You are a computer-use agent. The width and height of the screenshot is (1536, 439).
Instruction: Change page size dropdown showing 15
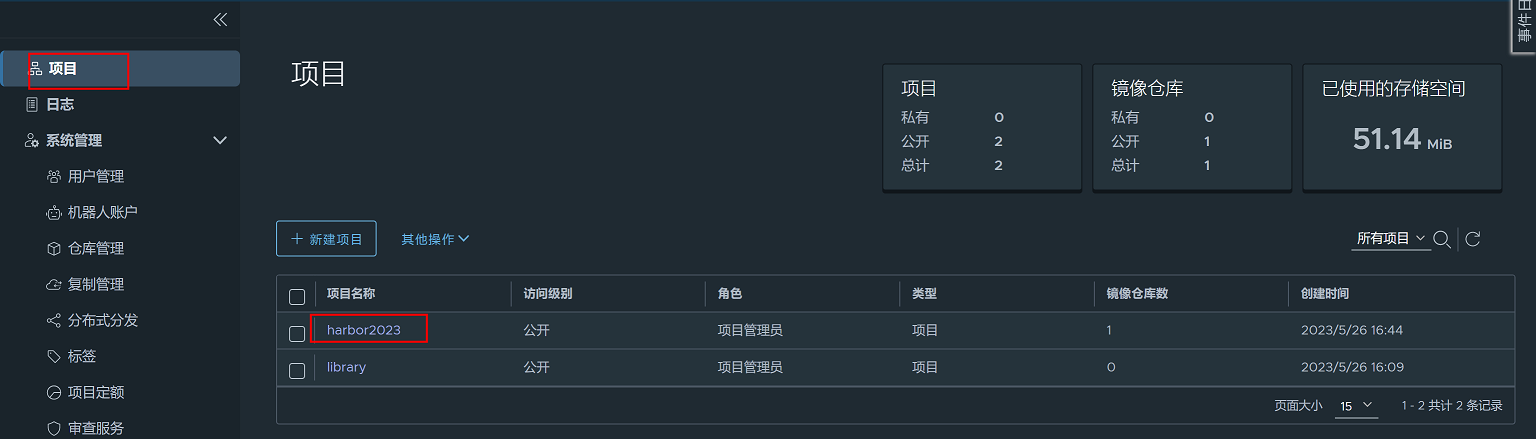pos(1357,406)
